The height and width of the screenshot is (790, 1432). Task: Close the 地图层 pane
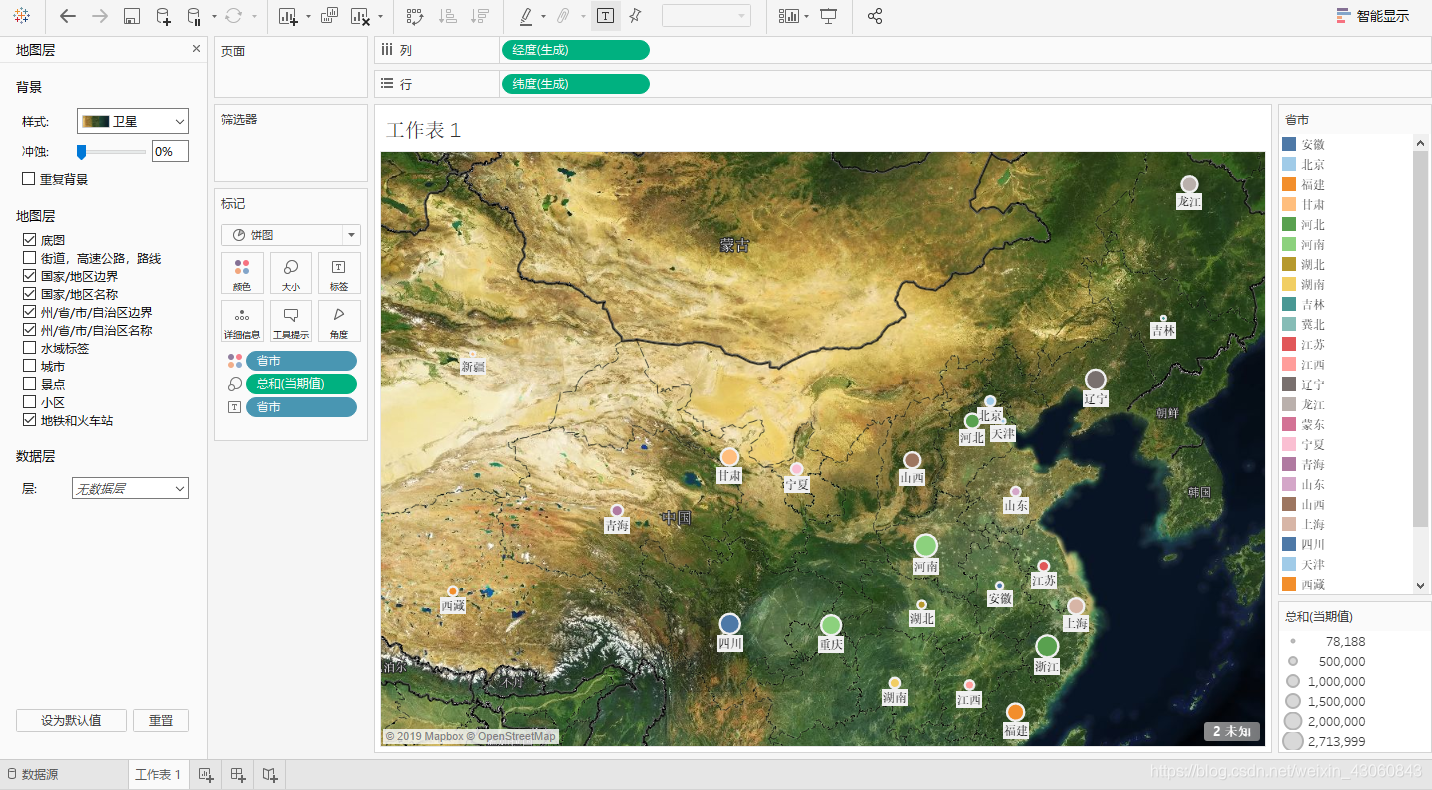click(x=196, y=49)
